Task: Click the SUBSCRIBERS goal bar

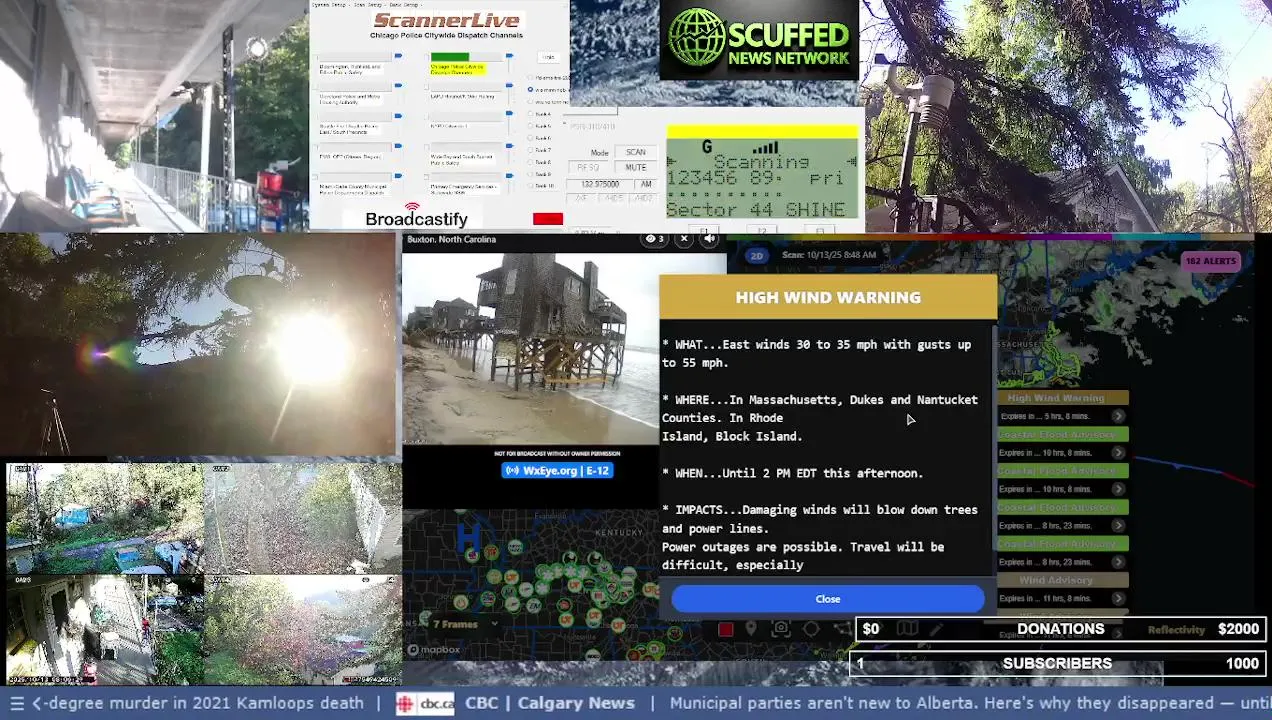Action: point(1058,663)
